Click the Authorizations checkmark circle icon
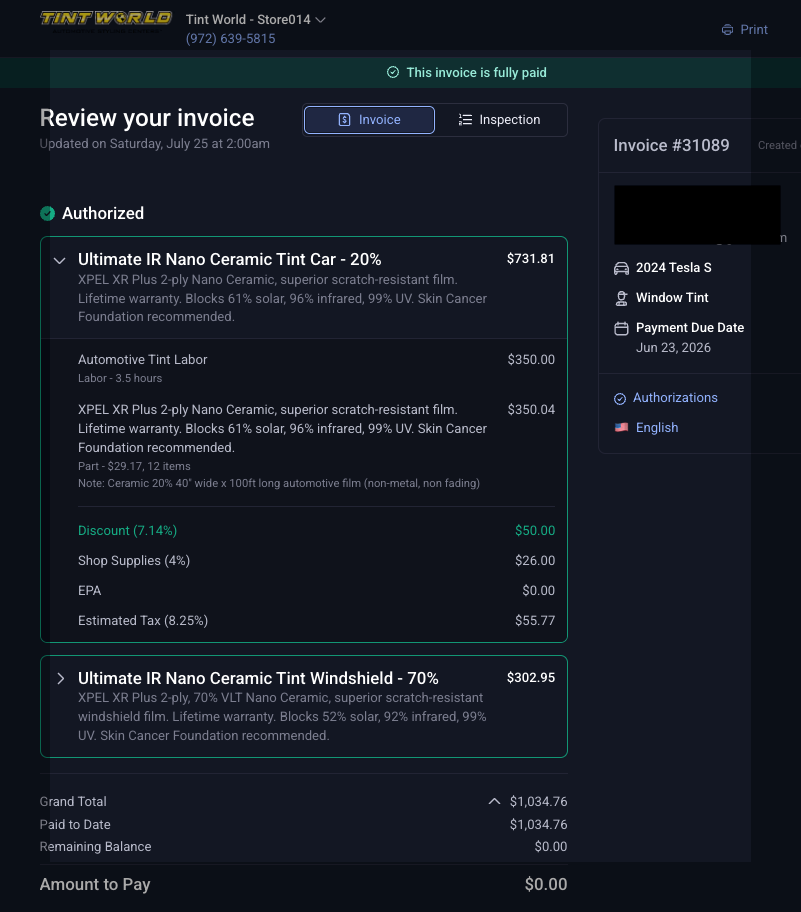This screenshot has width=801, height=912. point(620,398)
